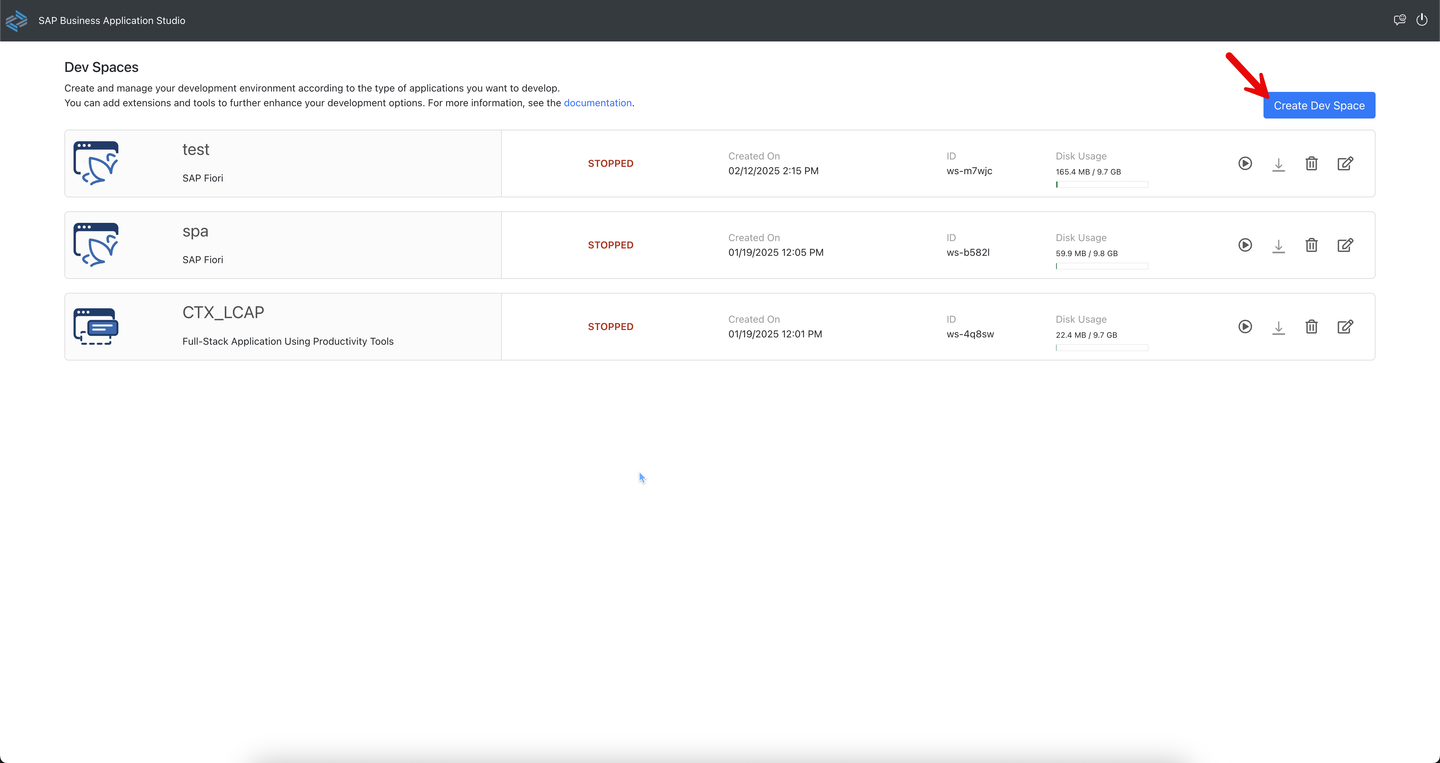
Task: Open the documentation link
Action: (598, 103)
